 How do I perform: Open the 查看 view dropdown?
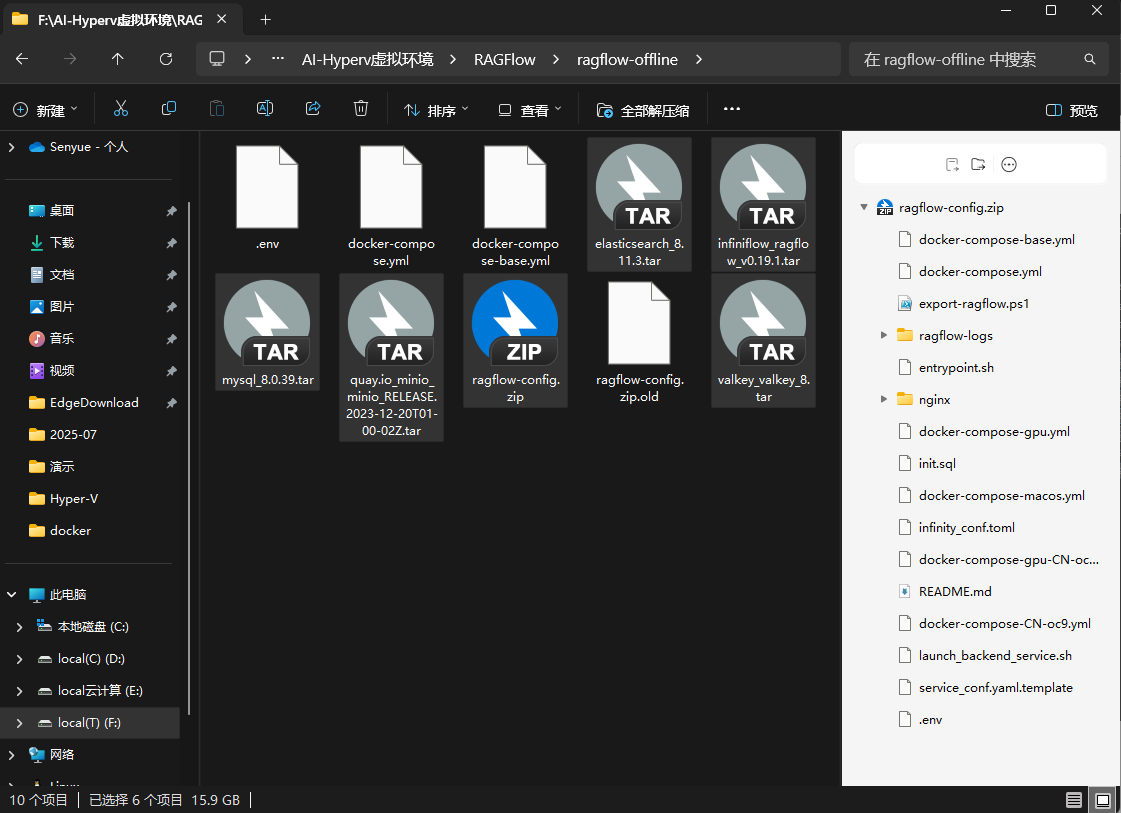coord(530,110)
